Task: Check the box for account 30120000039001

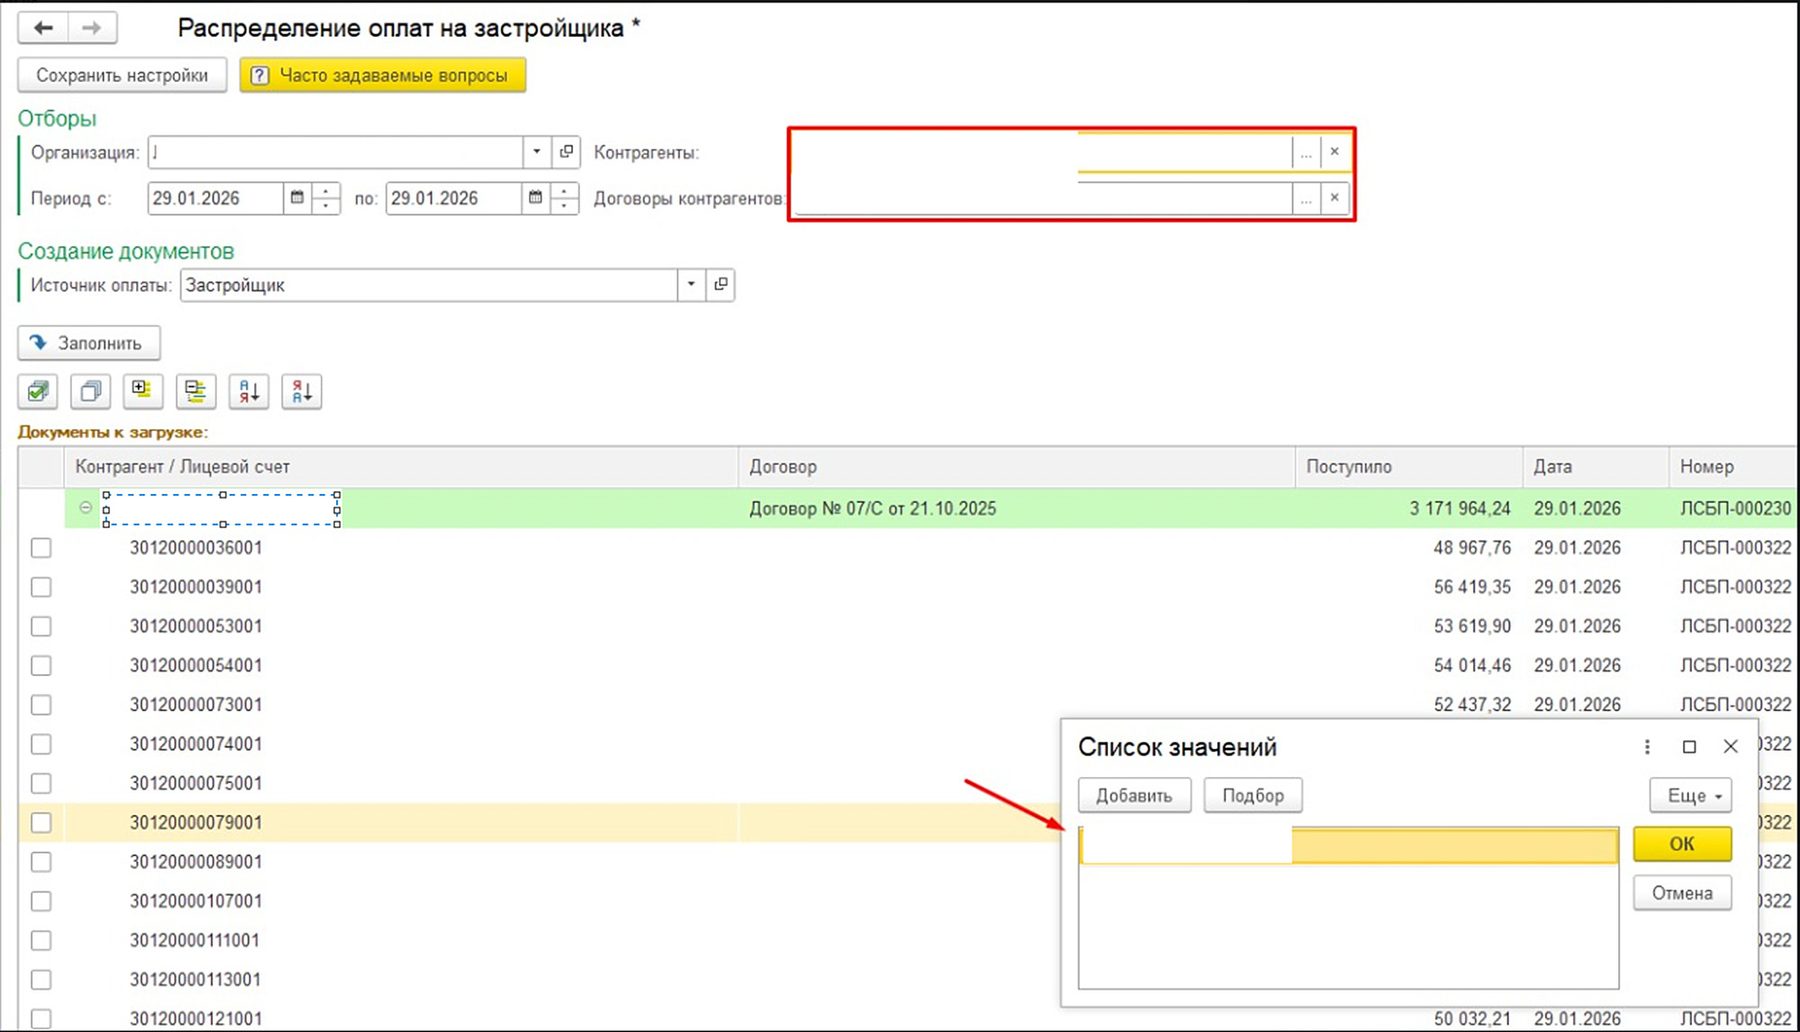Action: 41,587
